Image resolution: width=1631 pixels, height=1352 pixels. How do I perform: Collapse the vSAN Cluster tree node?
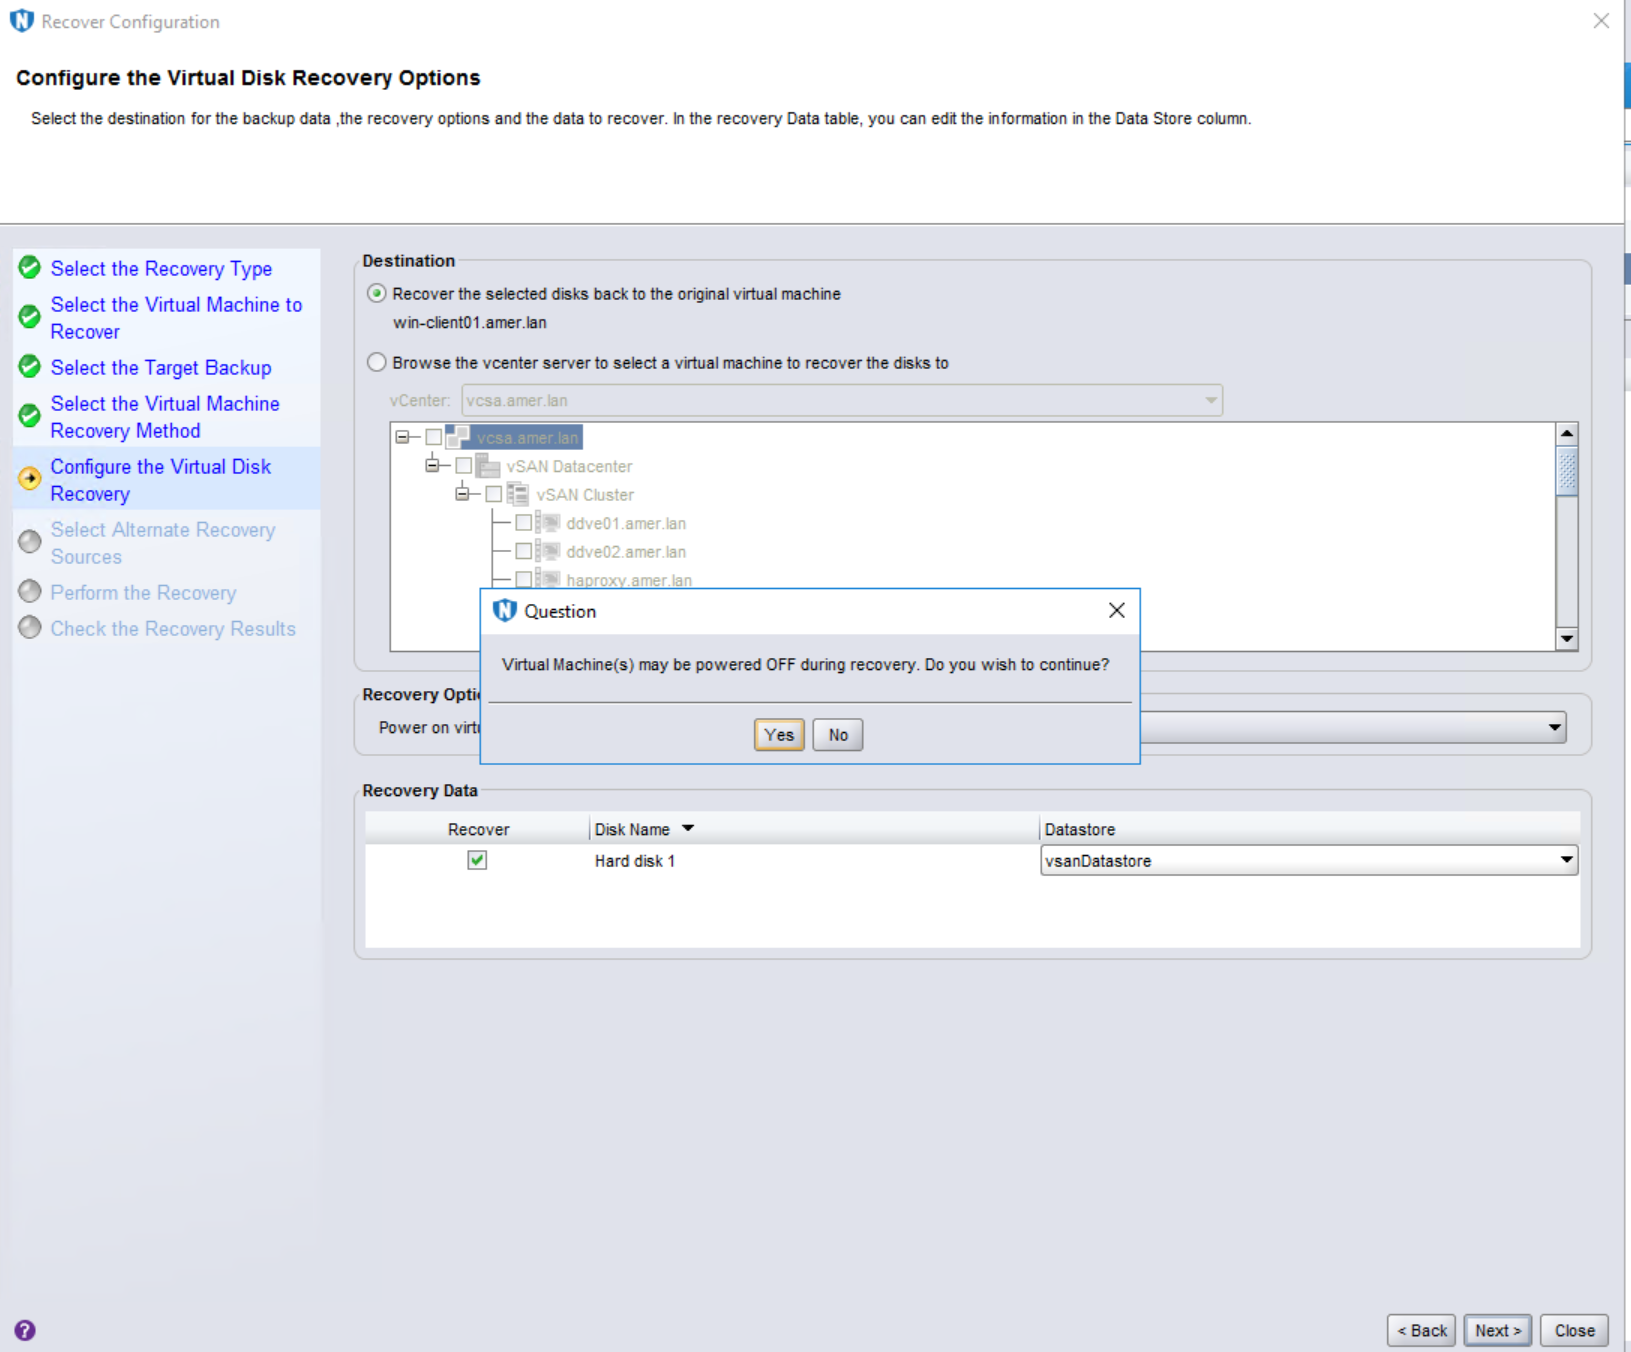tap(462, 494)
